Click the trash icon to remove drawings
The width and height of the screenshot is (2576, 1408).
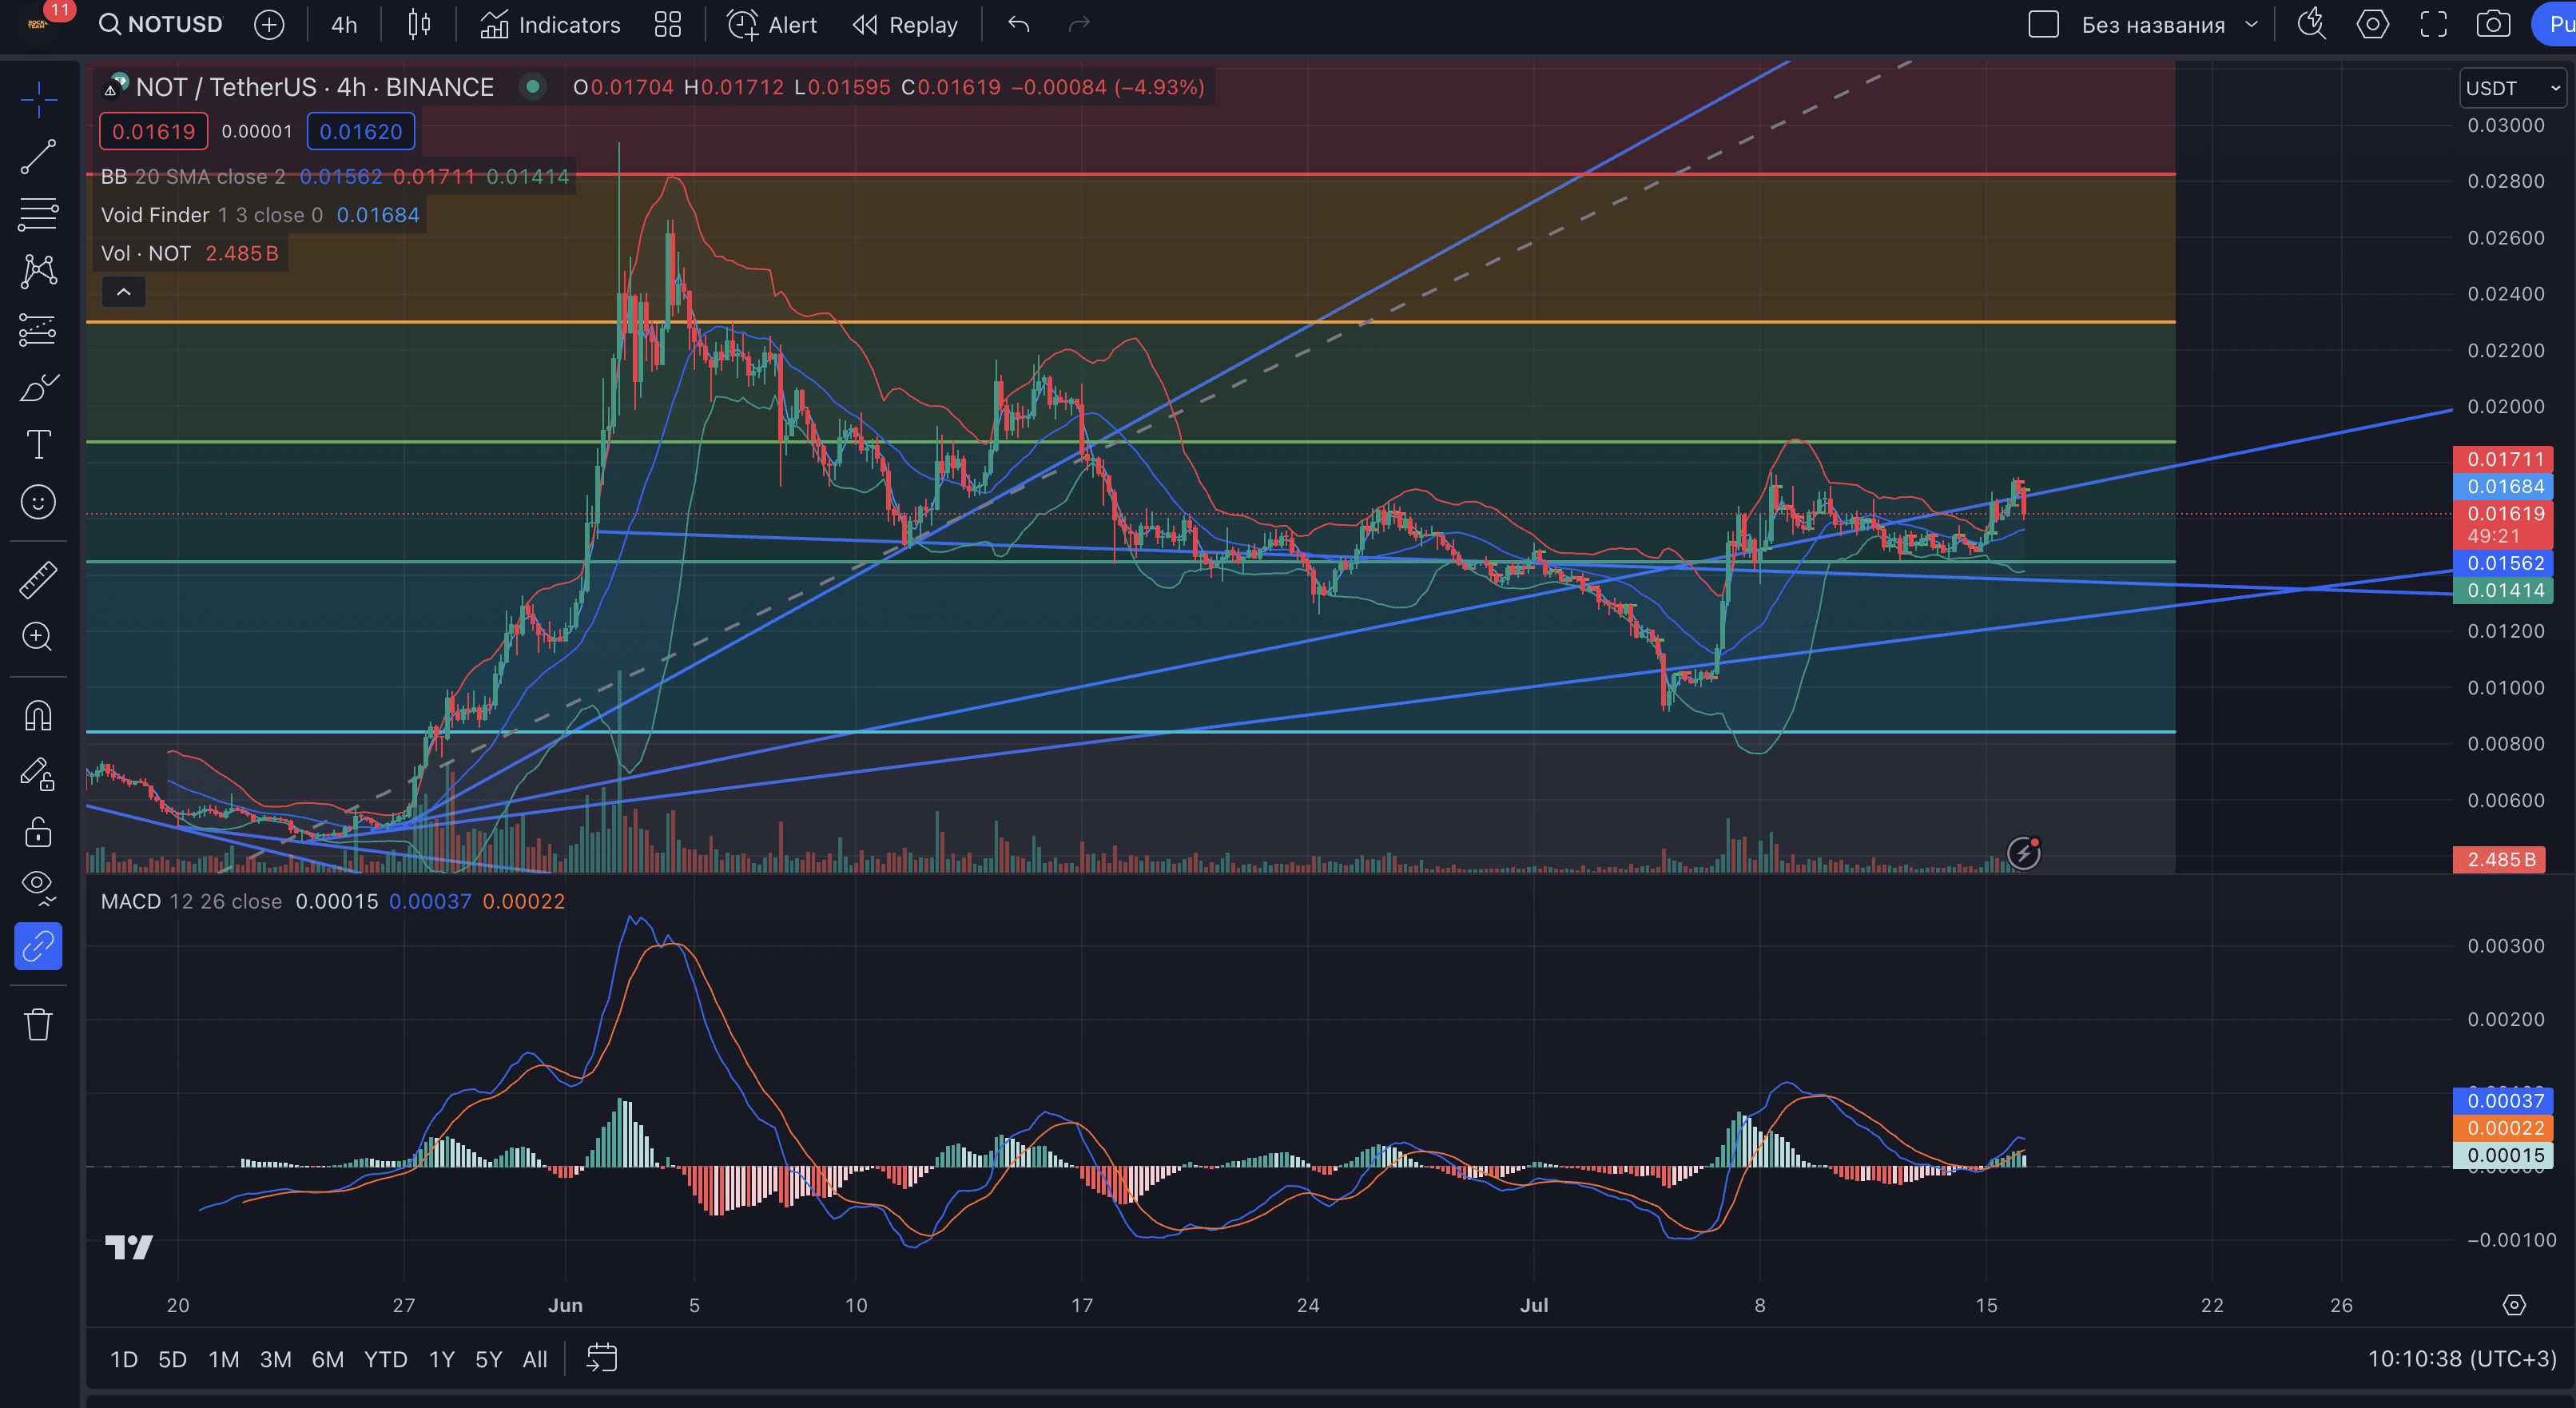[38, 1024]
